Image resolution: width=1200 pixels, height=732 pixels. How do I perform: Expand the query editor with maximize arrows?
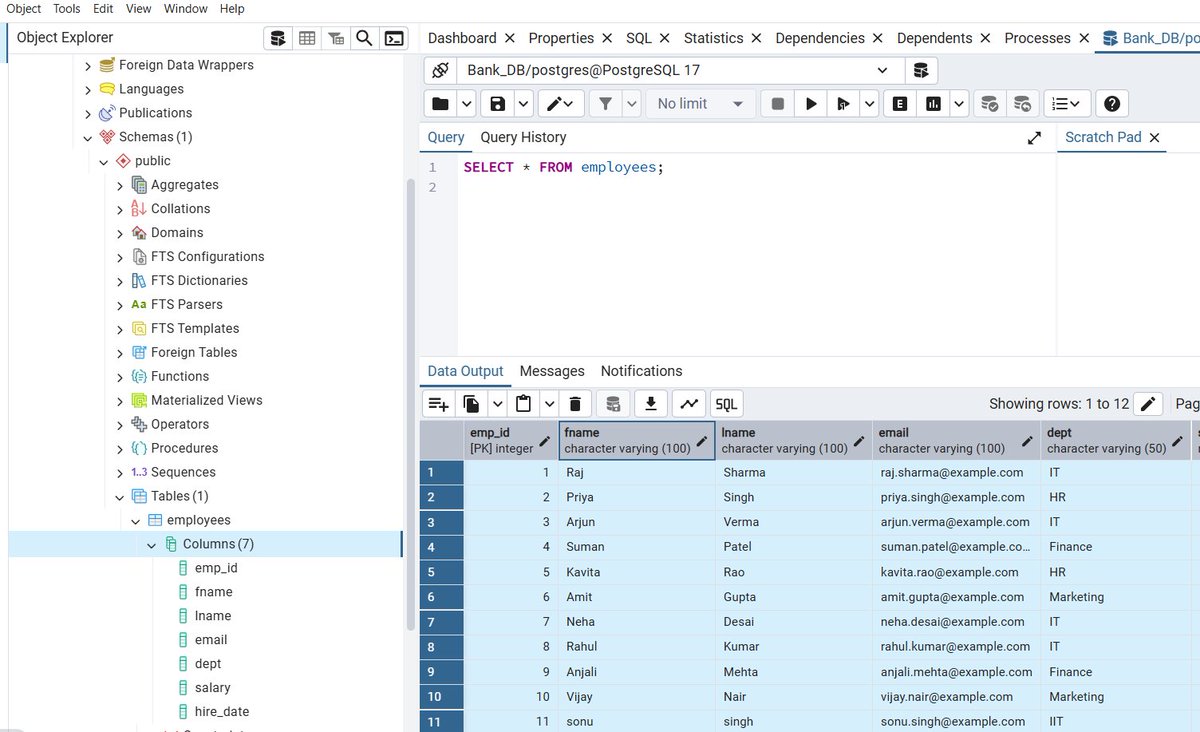pyautogui.click(x=1034, y=138)
